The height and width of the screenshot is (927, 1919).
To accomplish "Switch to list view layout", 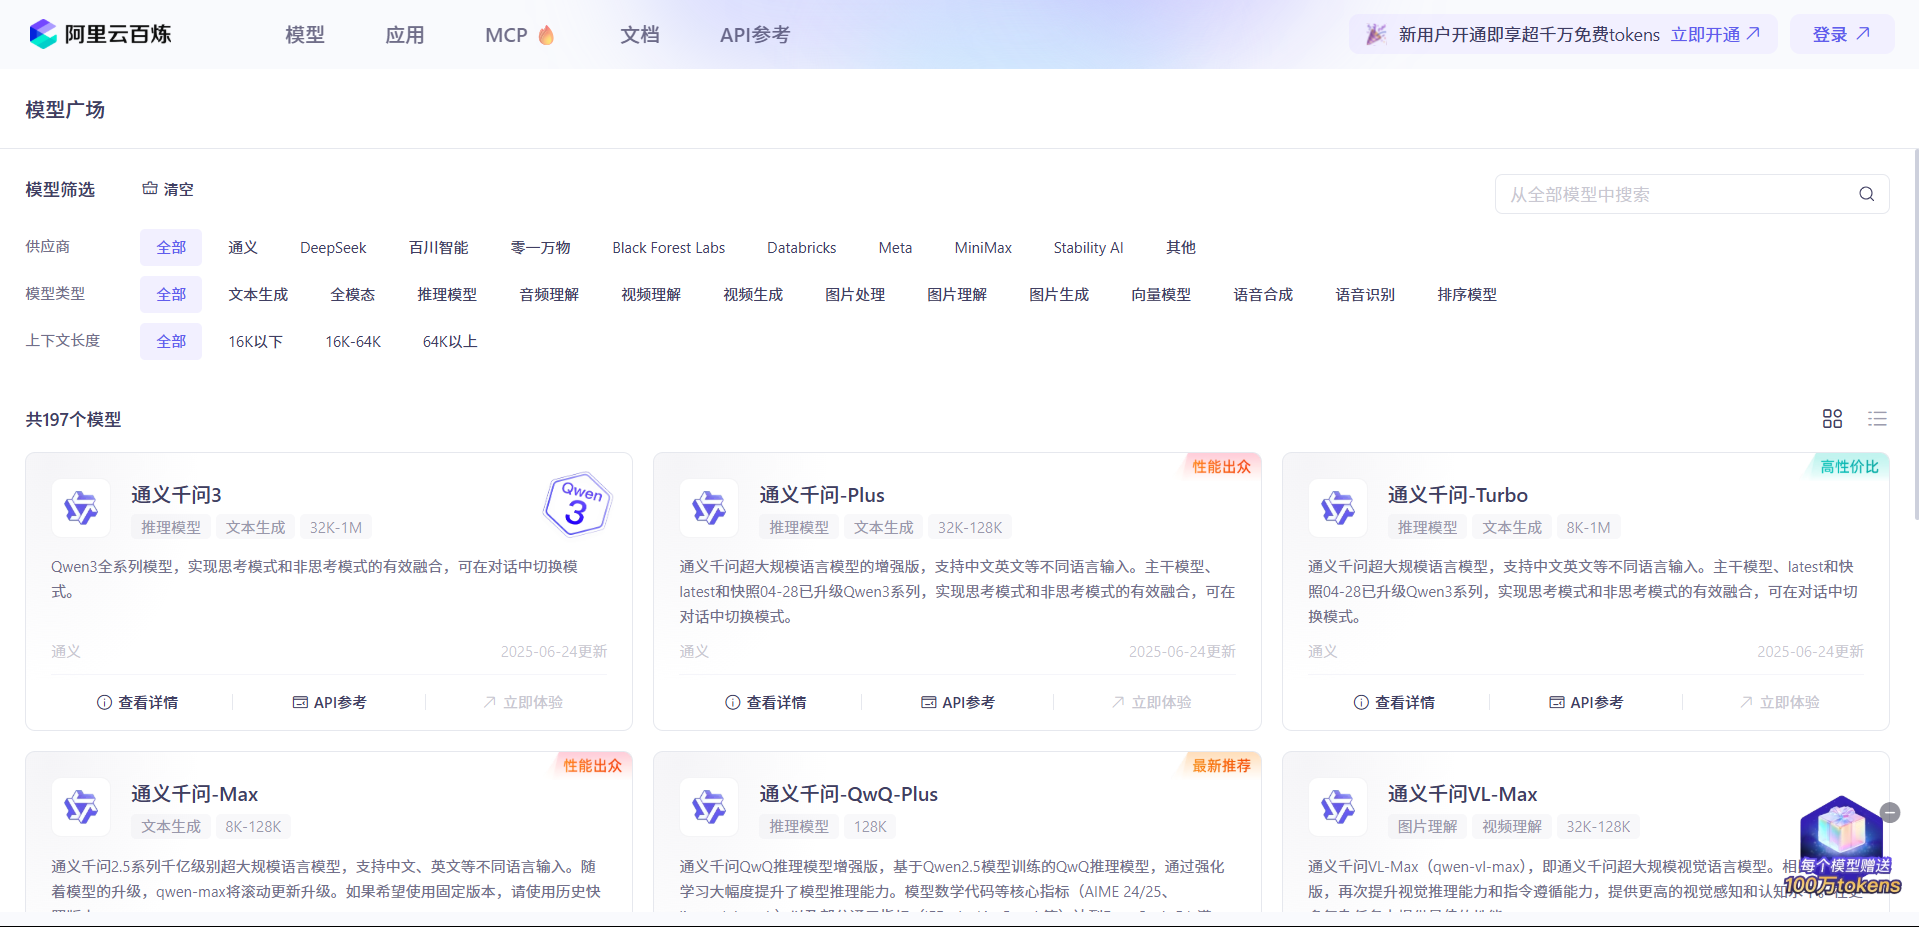I will coord(1877,419).
